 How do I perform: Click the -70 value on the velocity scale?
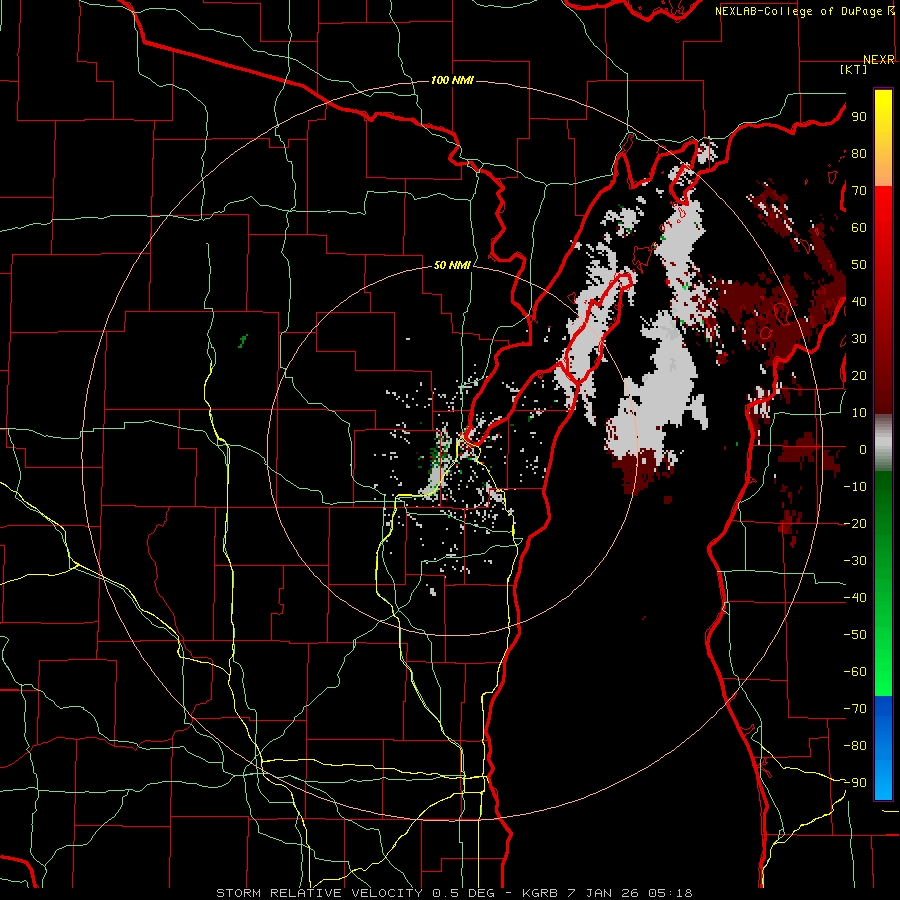click(855, 709)
